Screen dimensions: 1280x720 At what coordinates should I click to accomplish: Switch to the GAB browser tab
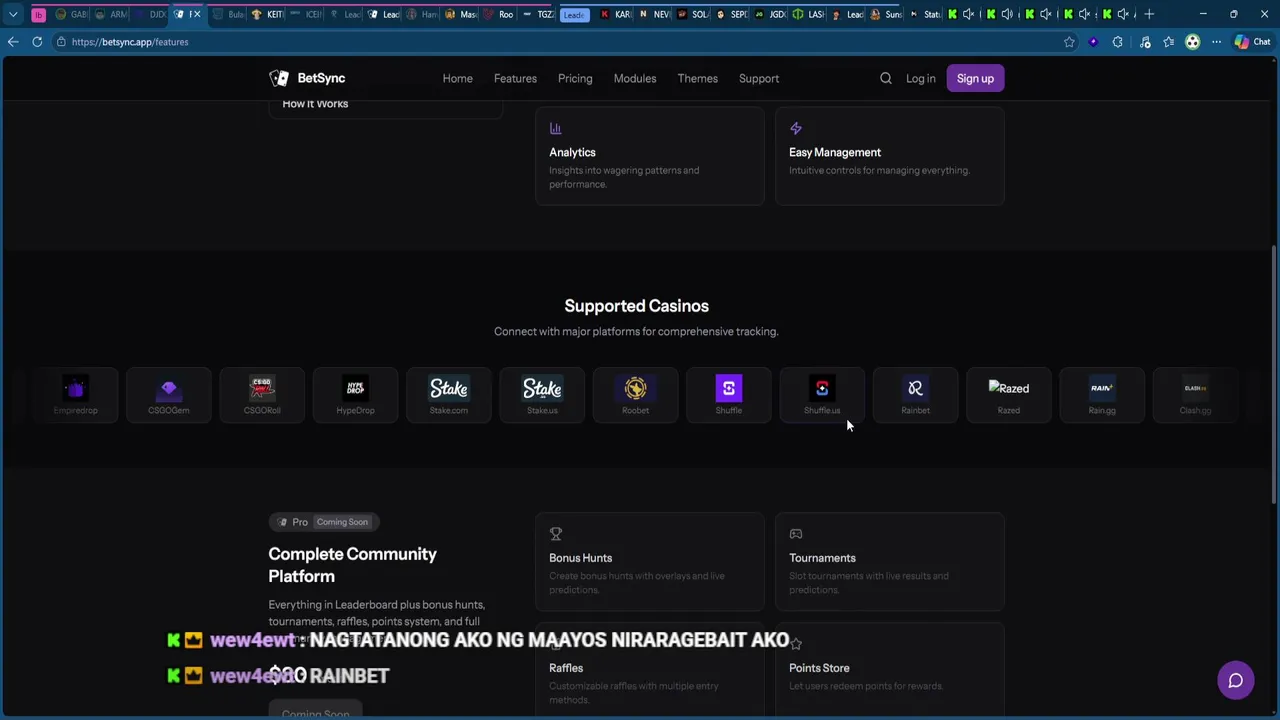coord(72,14)
